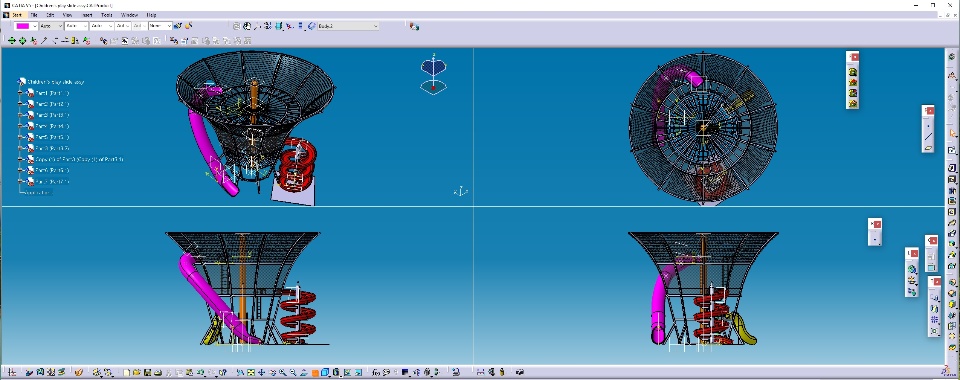Open the Isometric quick view cube icon
960x380 pixels.
tap(325, 372)
